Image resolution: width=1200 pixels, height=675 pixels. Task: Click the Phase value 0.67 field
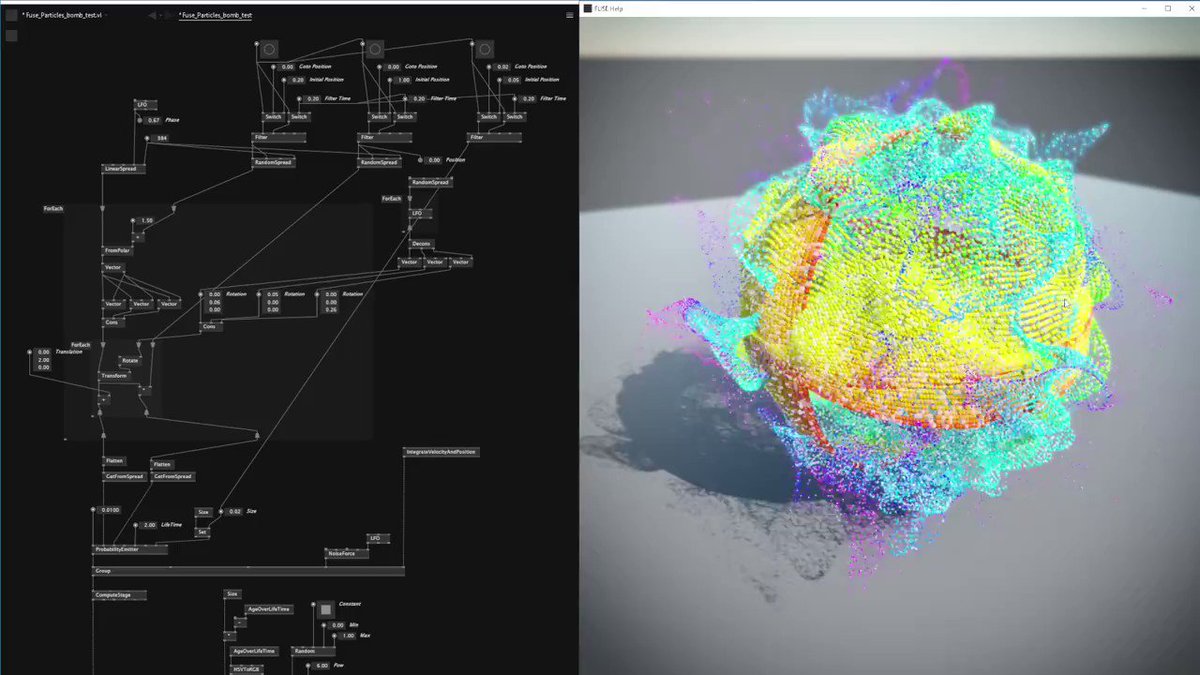point(154,120)
